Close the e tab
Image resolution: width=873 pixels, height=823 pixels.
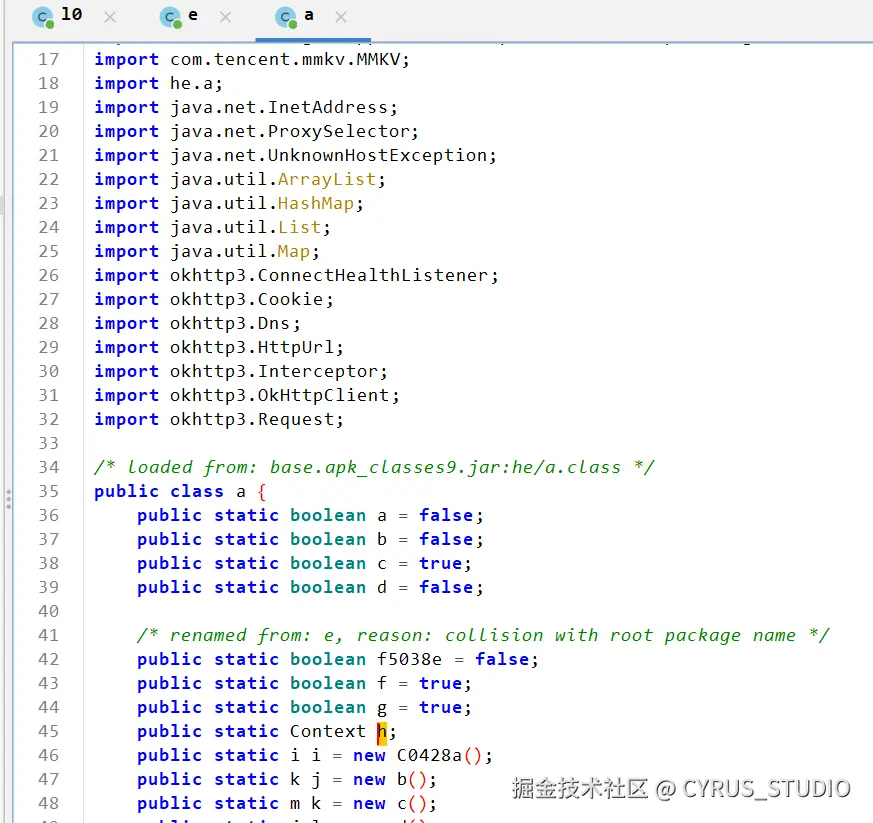(225, 17)
